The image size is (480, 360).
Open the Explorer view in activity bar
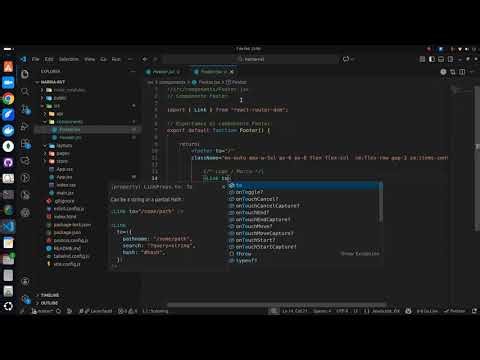(x=25, y=74)
